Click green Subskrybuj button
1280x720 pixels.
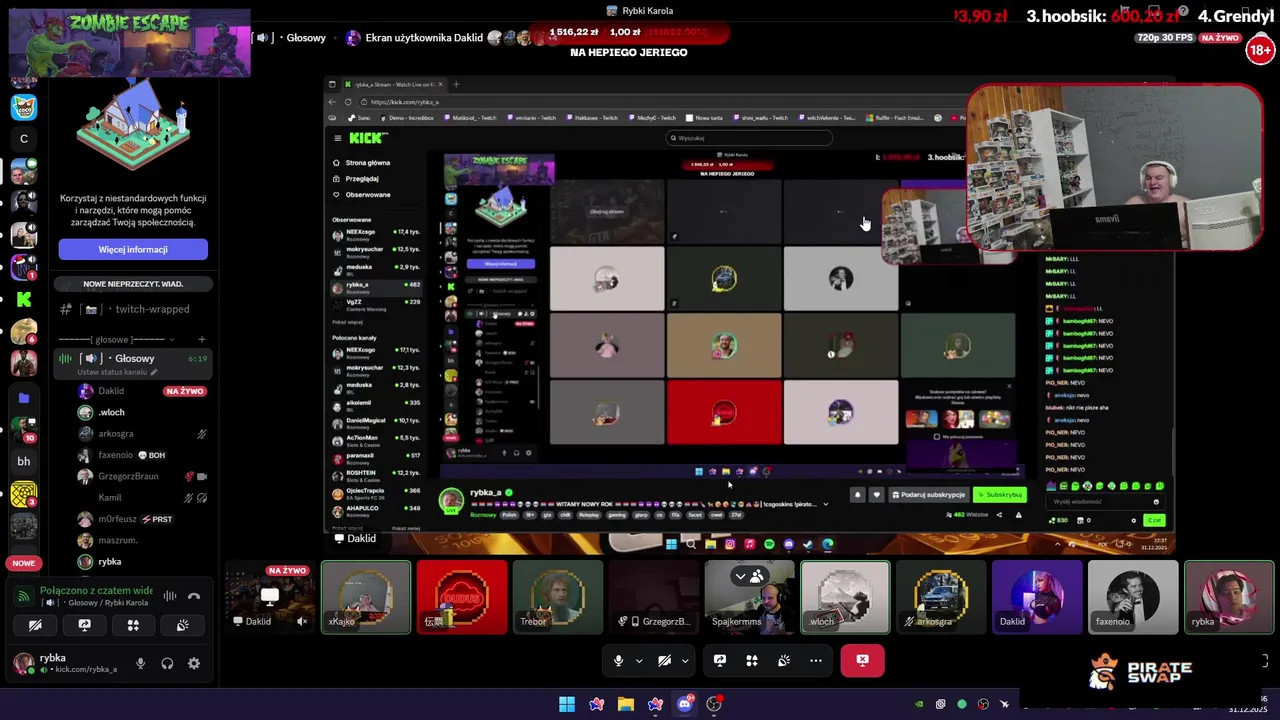[1000, 494]
